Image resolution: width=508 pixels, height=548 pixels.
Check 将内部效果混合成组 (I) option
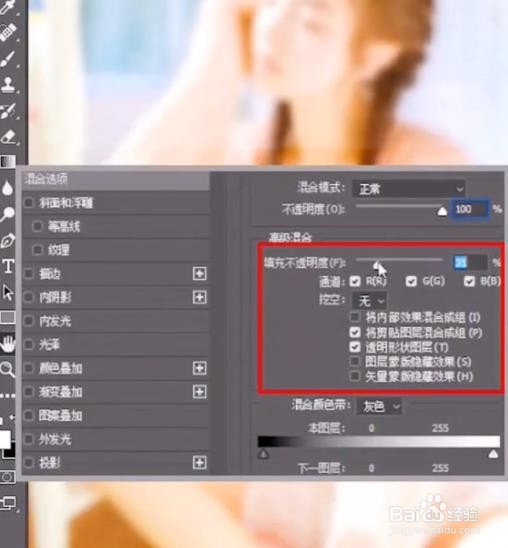(x=355, y=317)
